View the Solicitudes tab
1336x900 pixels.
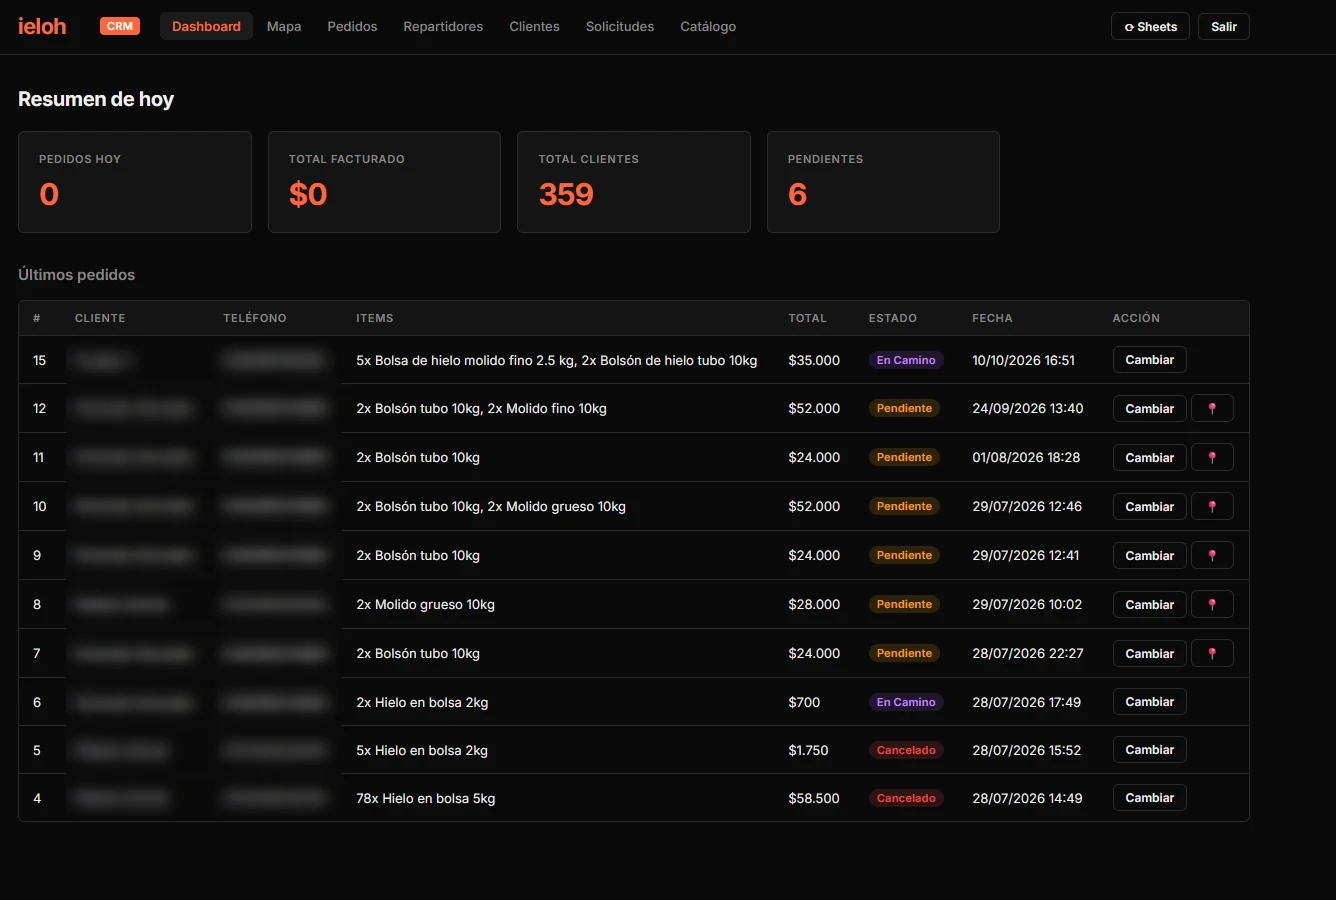pyautogui.click(x=620, y=26)
